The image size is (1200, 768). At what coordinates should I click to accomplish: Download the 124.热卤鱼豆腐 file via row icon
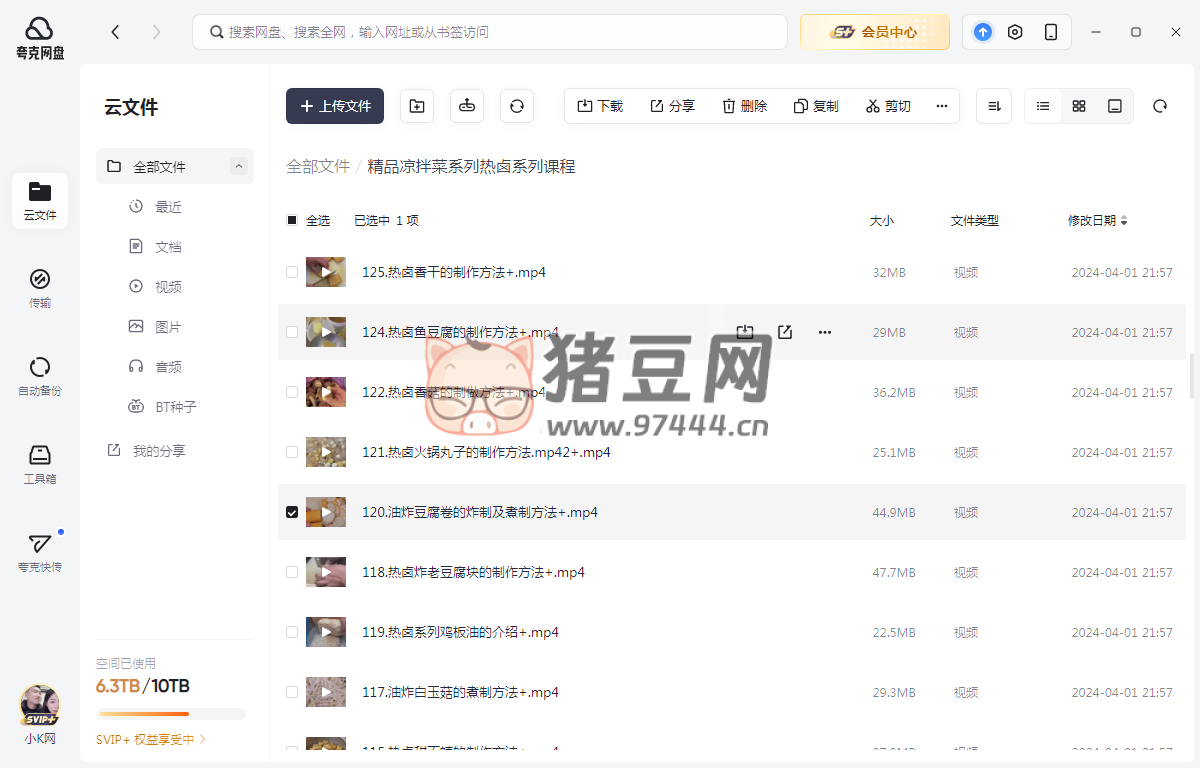(745, 332)
